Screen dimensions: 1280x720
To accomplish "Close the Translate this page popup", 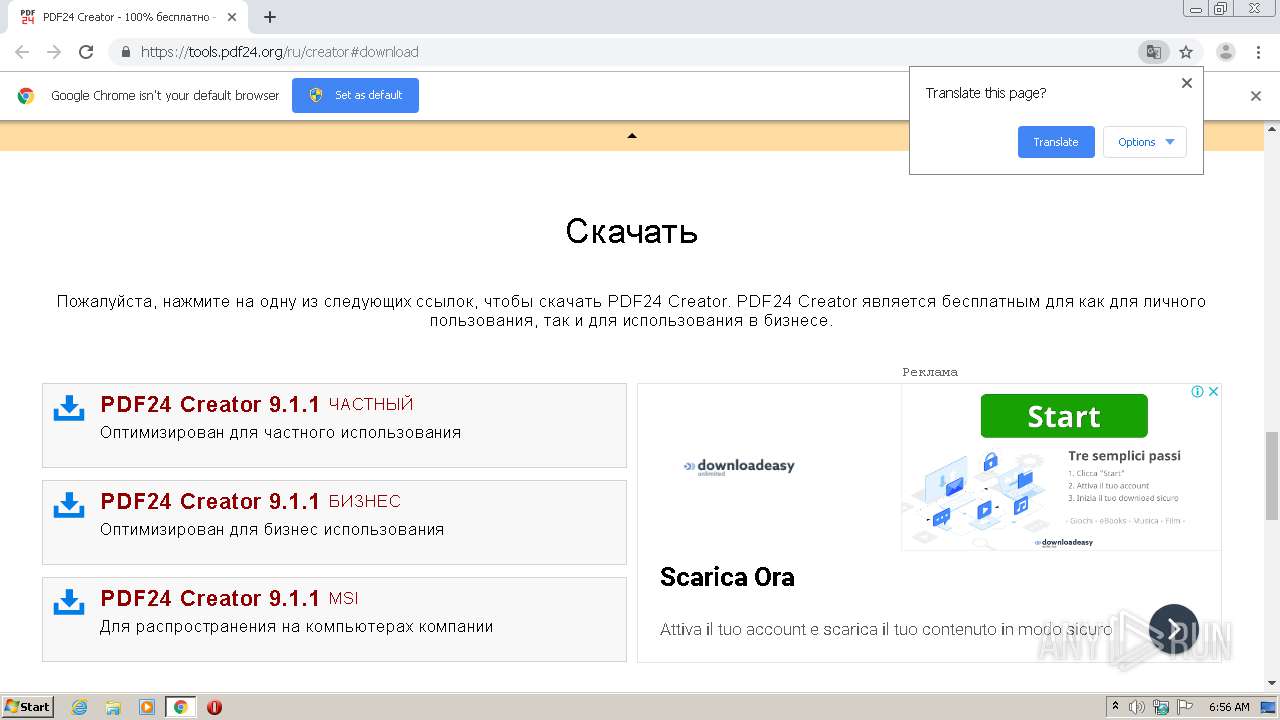I will tap(1187, 83).
